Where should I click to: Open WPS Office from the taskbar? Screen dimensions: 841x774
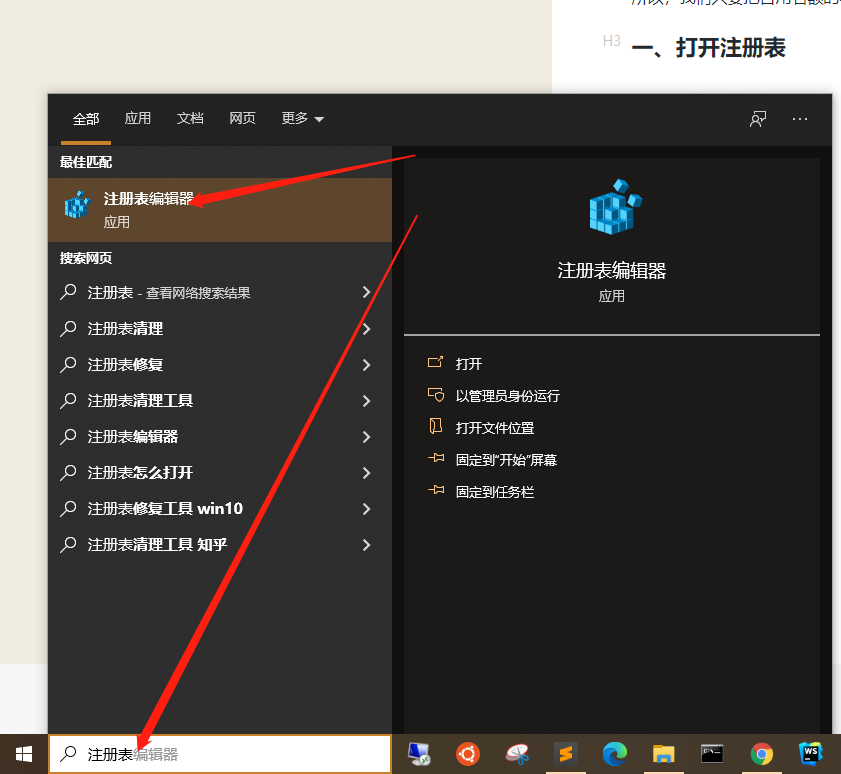[x=810, y=755]
